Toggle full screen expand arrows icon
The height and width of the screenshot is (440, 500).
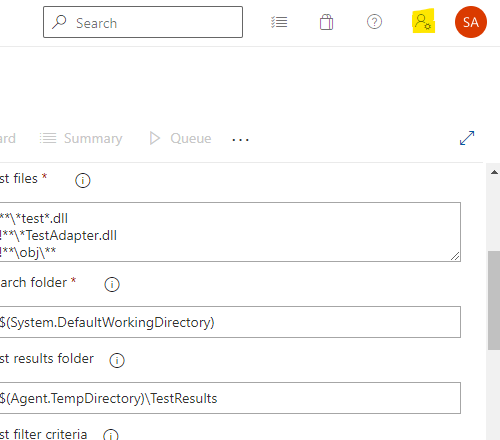pyautogui.click(x=467, y=138)
